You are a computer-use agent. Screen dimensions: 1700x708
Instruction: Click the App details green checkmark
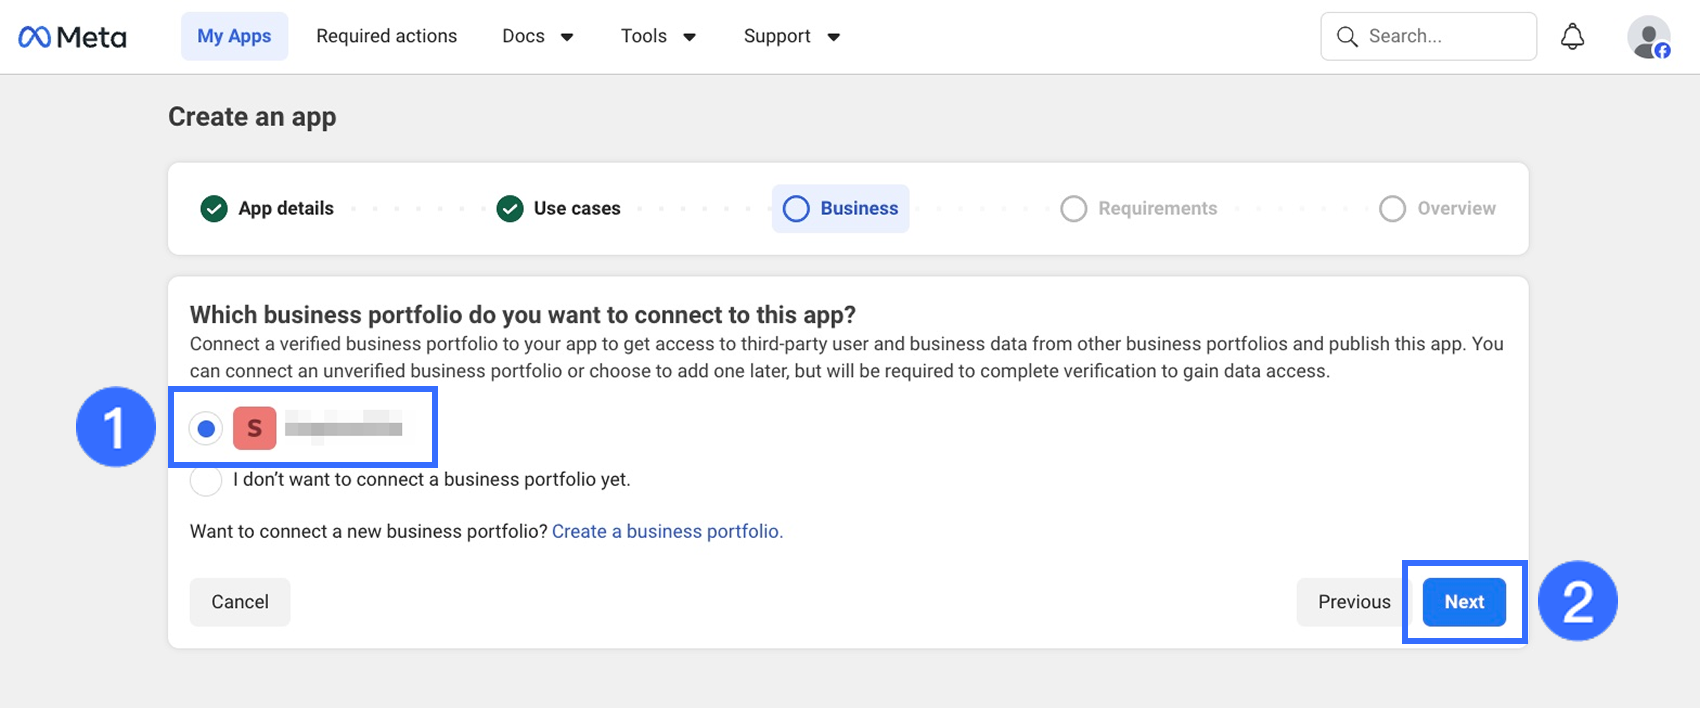click(214, 209)
